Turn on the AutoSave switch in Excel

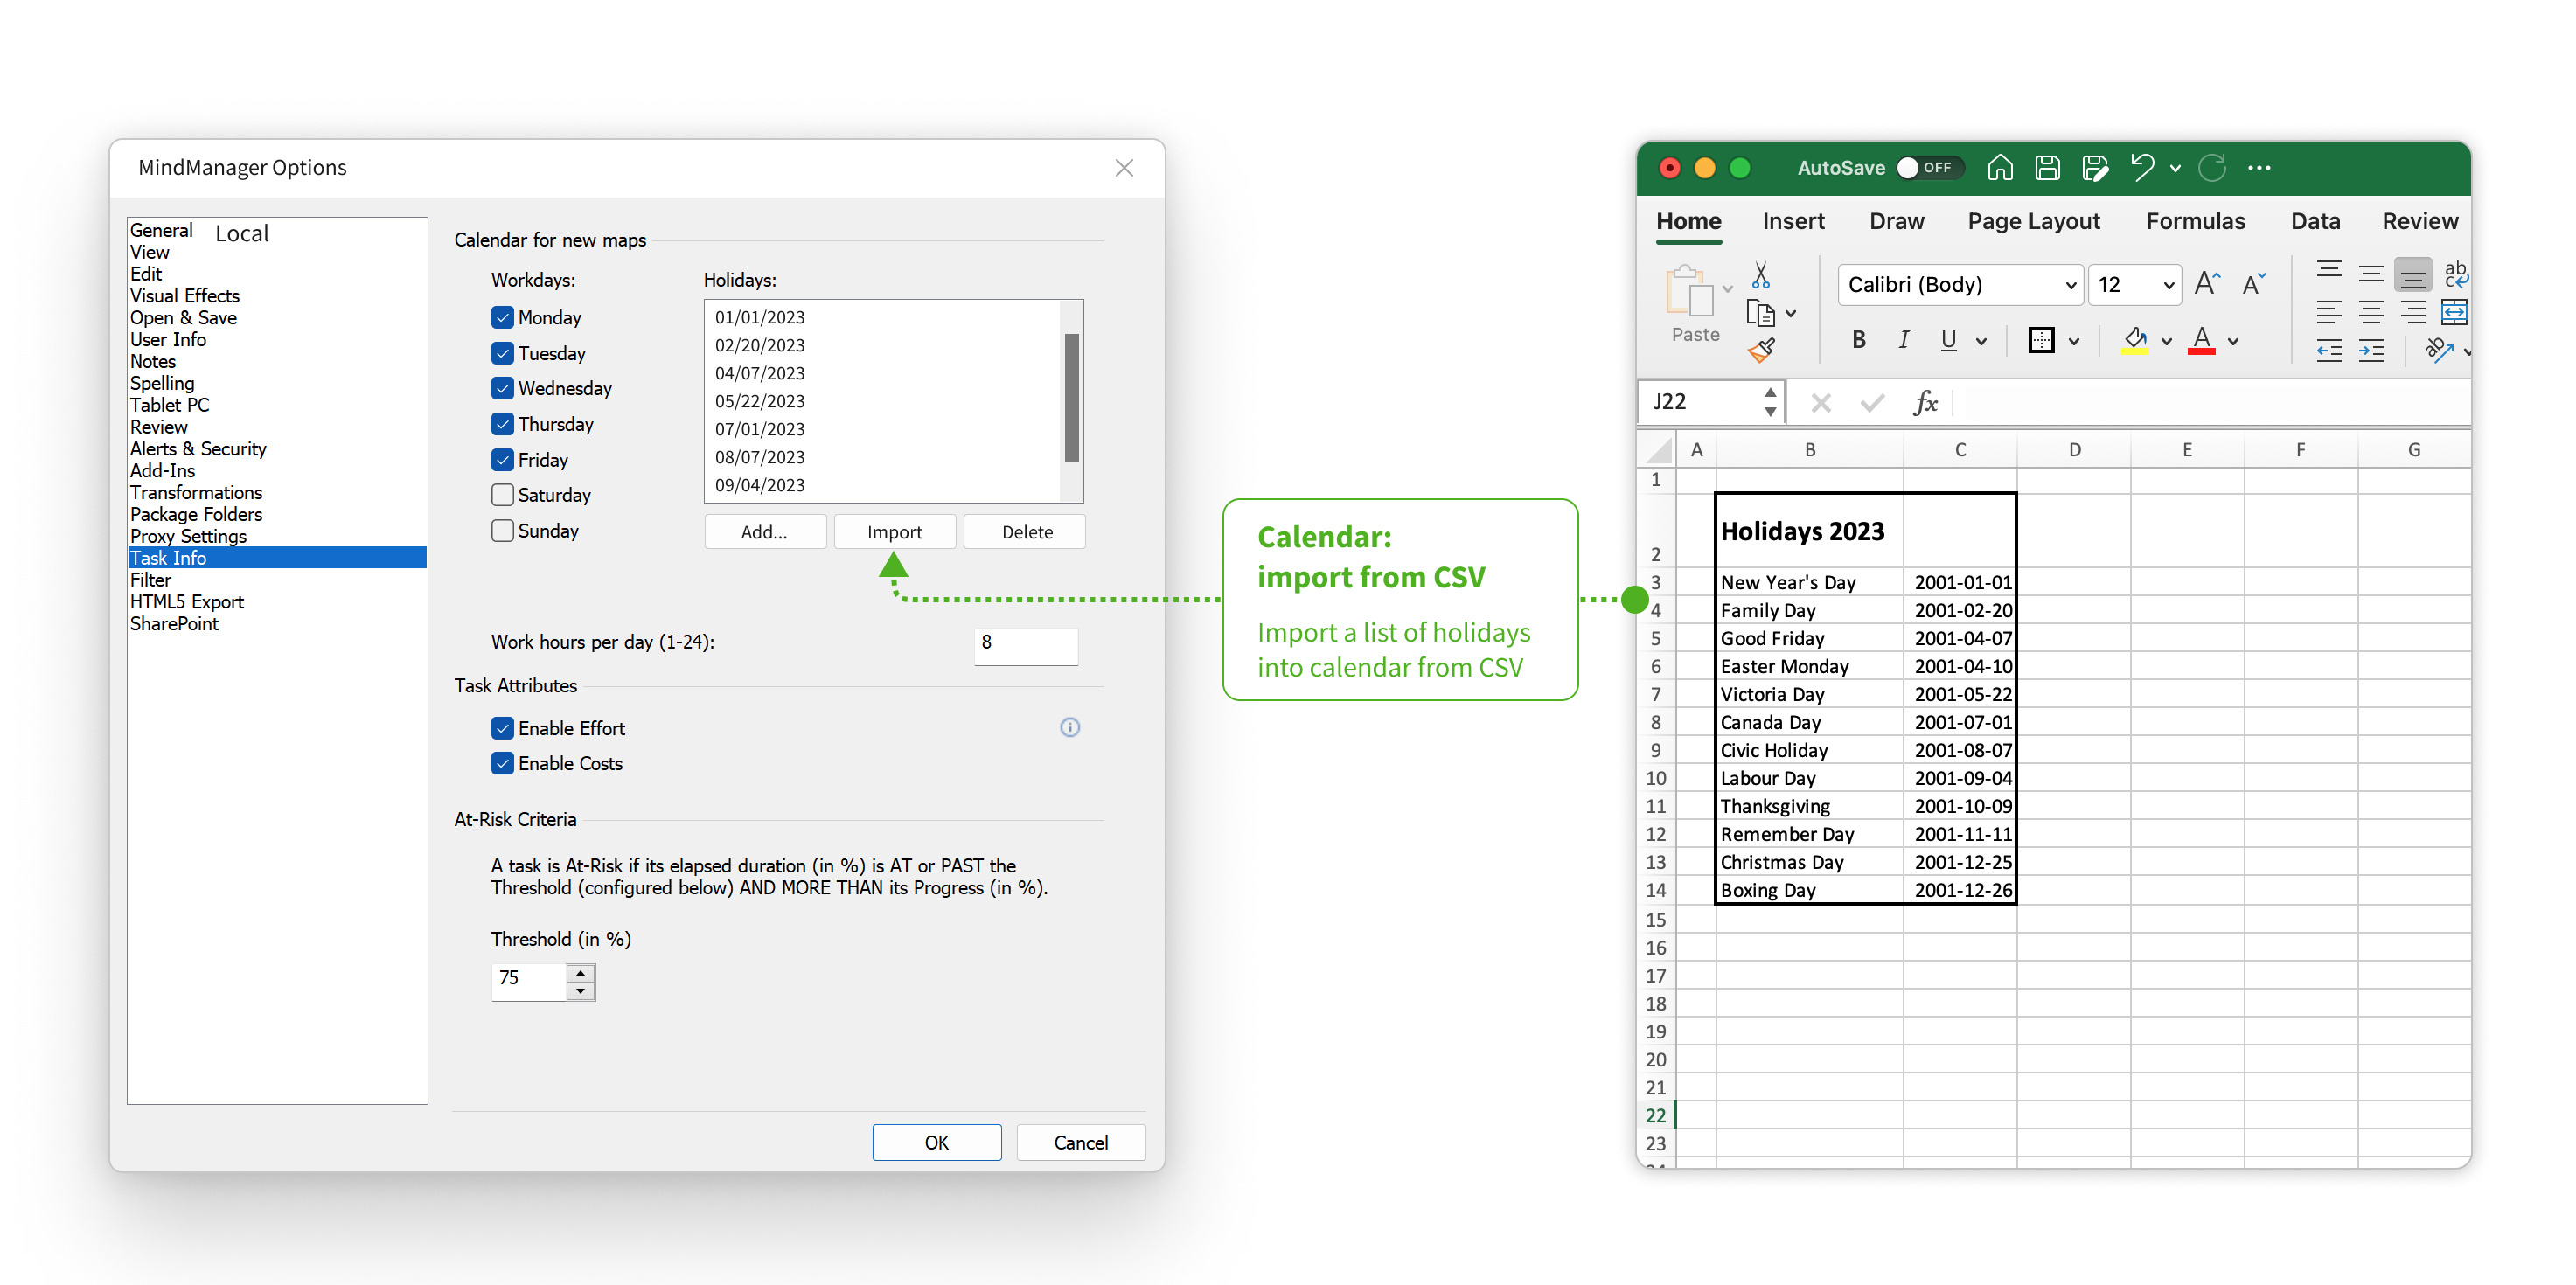click(x=1929, y=167)
